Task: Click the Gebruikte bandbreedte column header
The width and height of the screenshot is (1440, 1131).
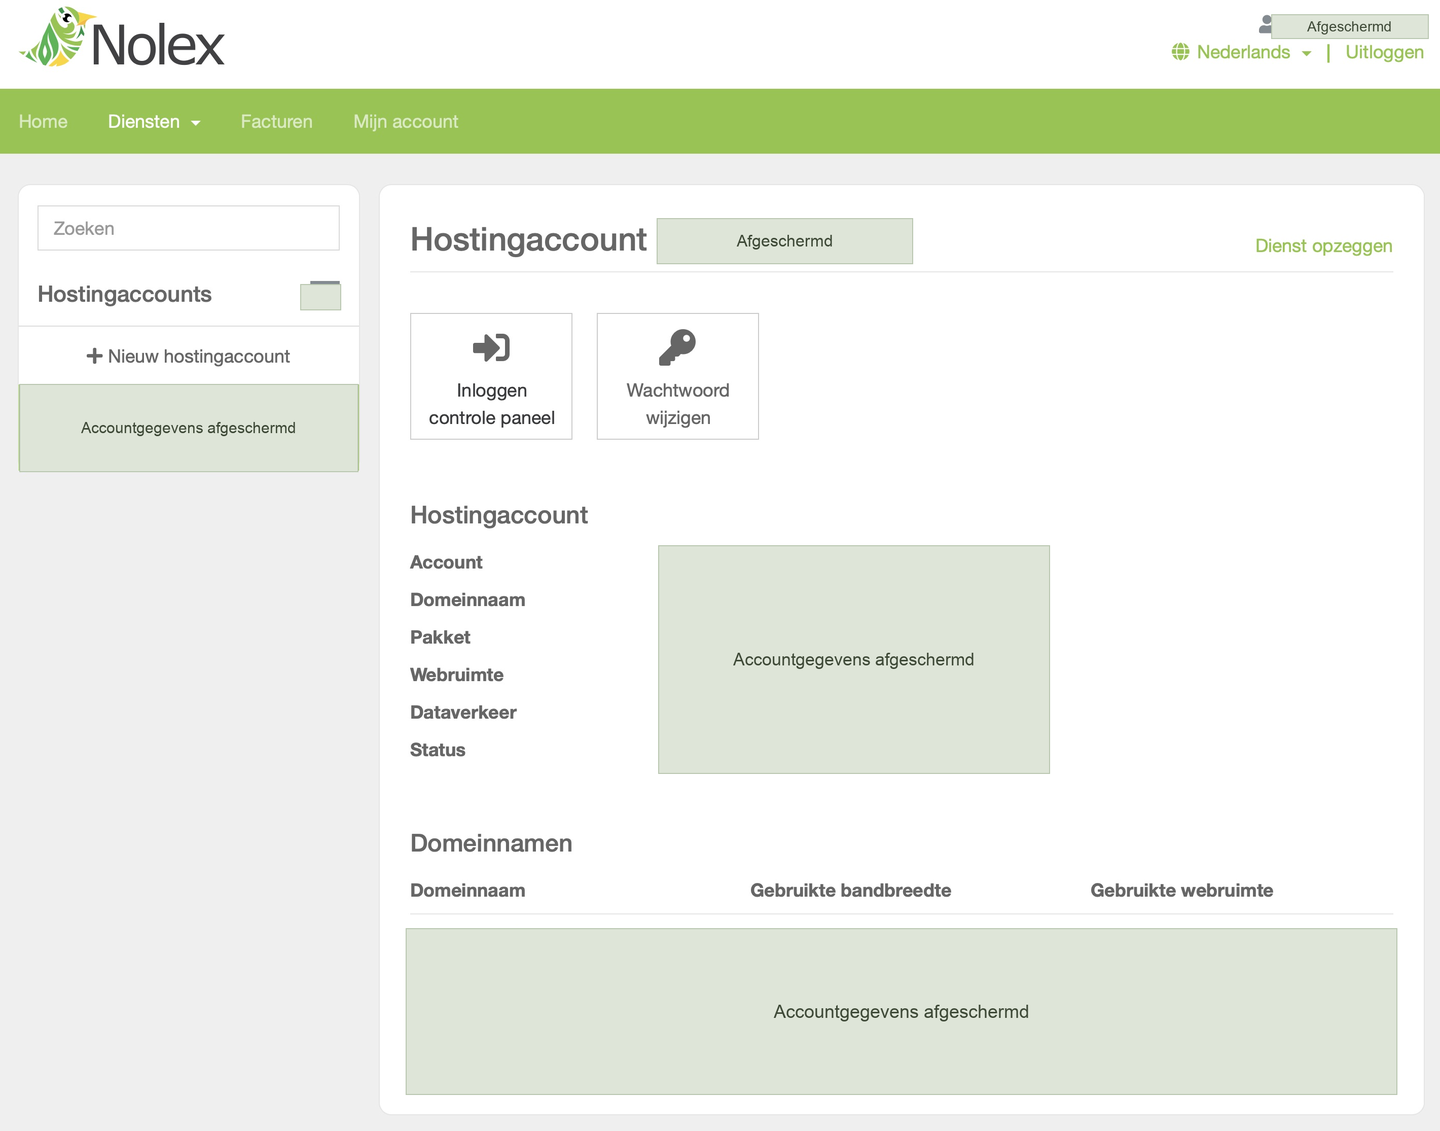Action: pyautogui.click(x=850, y=890)
